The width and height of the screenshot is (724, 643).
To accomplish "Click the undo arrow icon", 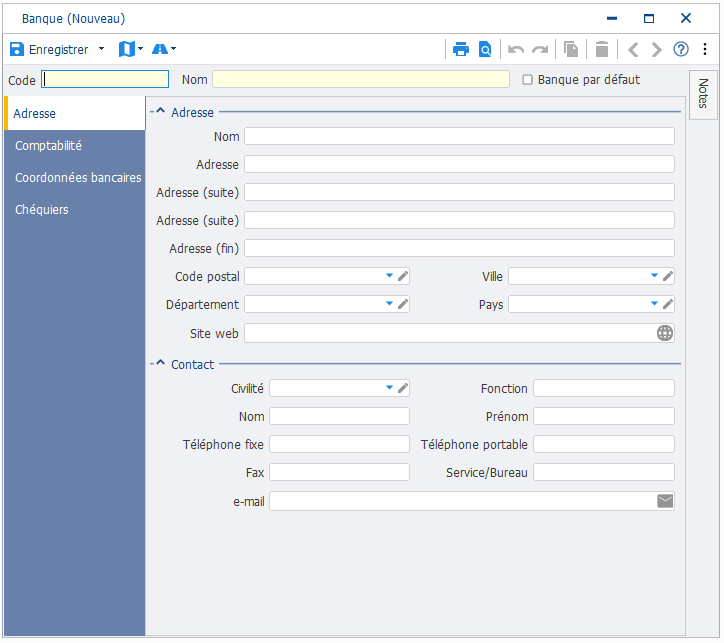I will click(516, 49).
